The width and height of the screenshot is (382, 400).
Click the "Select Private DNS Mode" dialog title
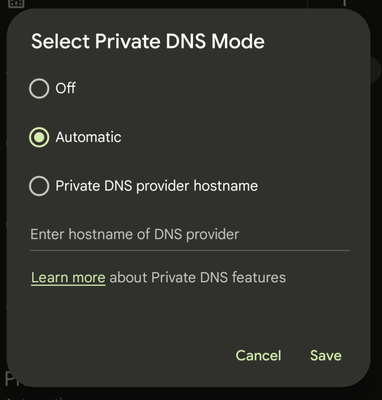coord(148,41)
